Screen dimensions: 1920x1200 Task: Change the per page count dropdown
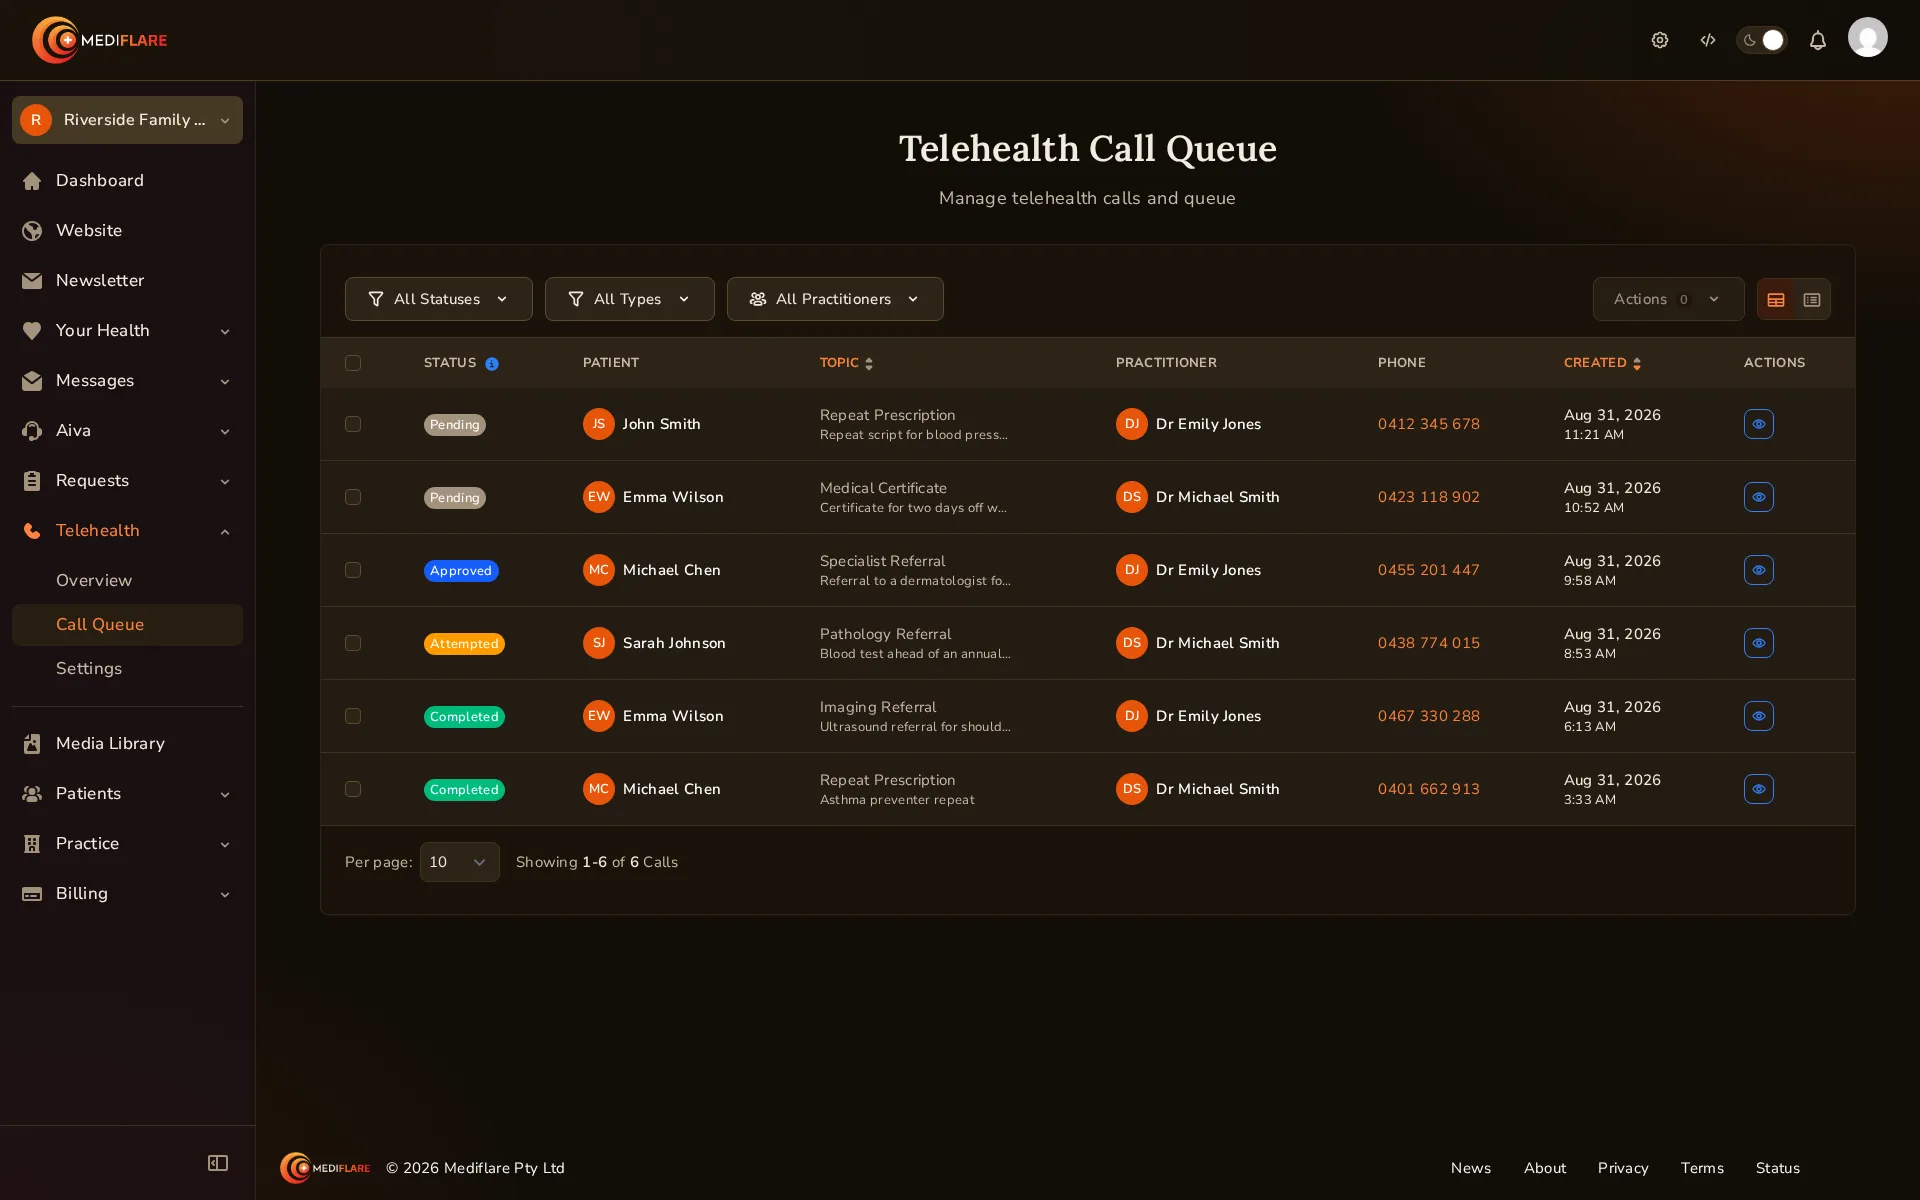pyautogui.click(x=459, y=862)
